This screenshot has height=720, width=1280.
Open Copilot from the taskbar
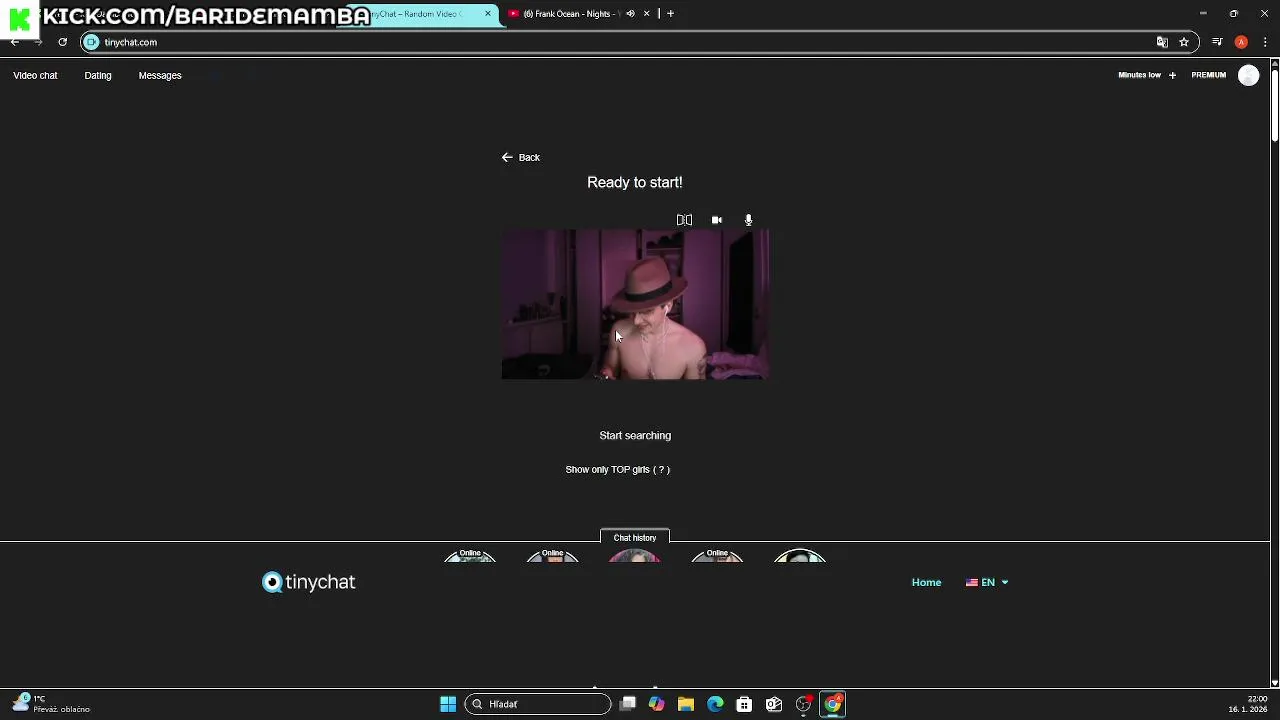click(656, 704)
